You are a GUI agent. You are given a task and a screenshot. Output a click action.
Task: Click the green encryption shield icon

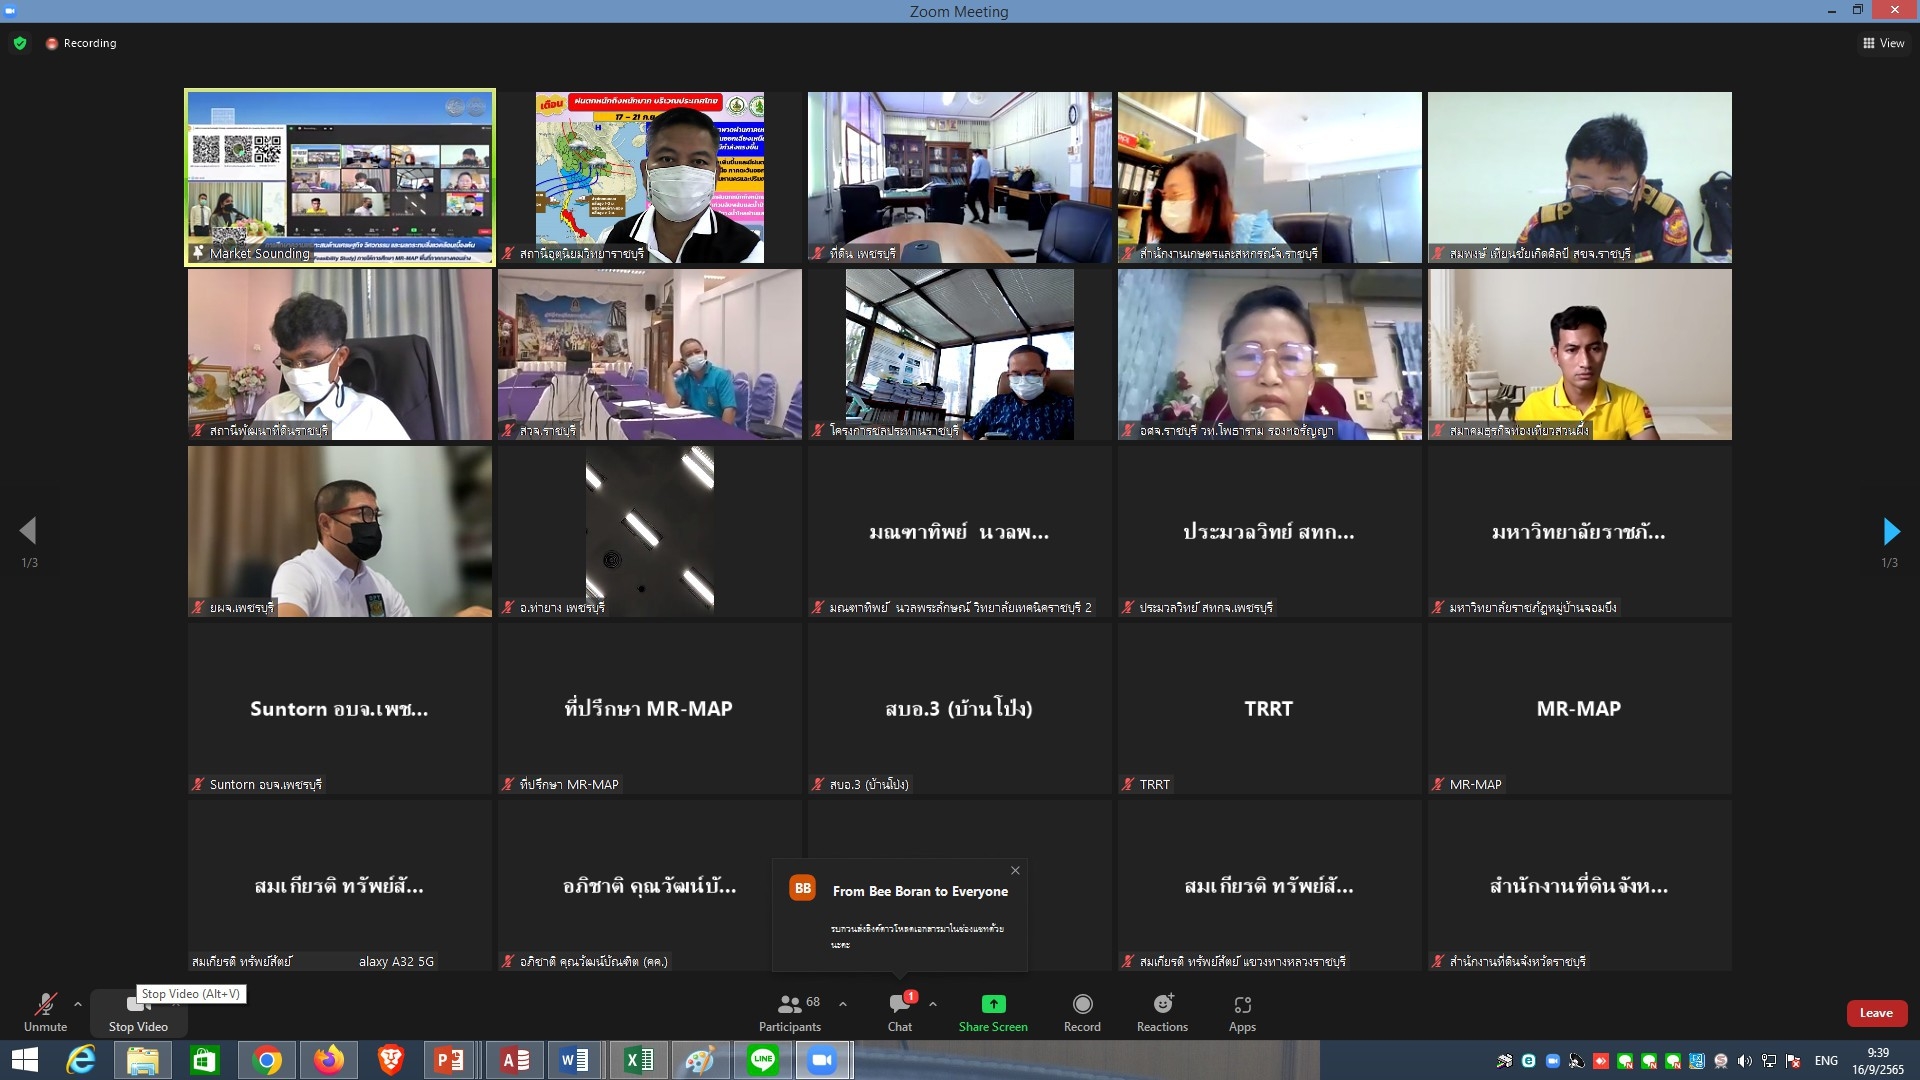pos(20,43)
